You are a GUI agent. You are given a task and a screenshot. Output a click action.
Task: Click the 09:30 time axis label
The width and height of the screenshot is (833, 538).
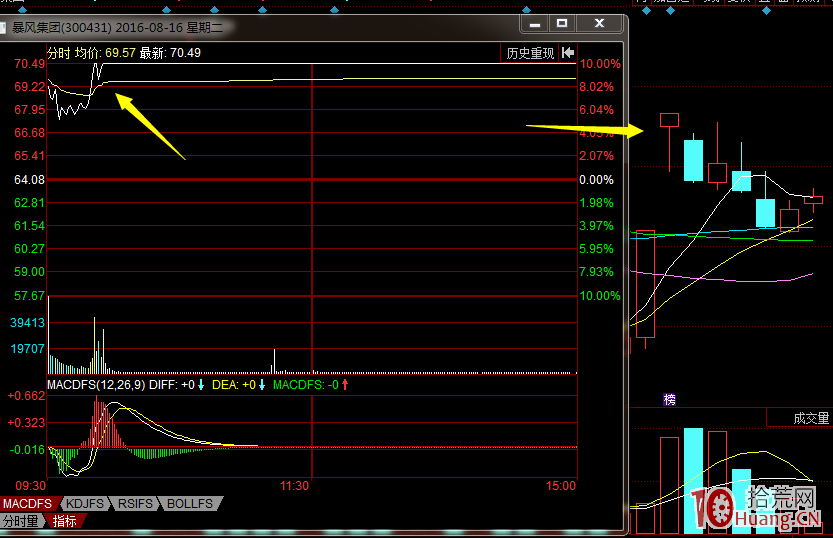tap(30, 486)
